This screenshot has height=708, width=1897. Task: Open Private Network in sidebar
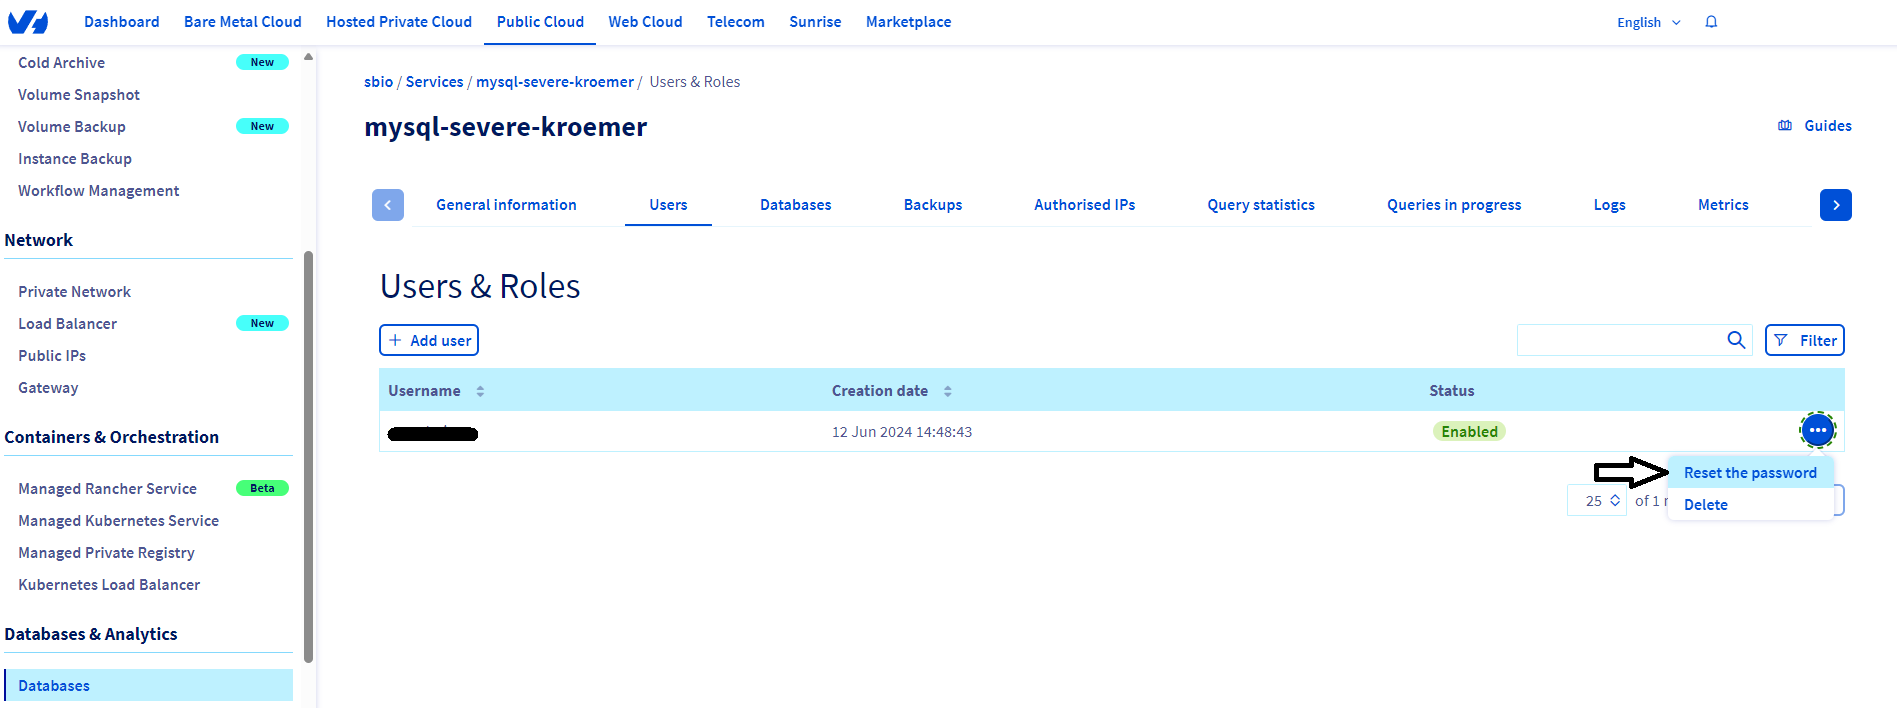tap(74, 292)
